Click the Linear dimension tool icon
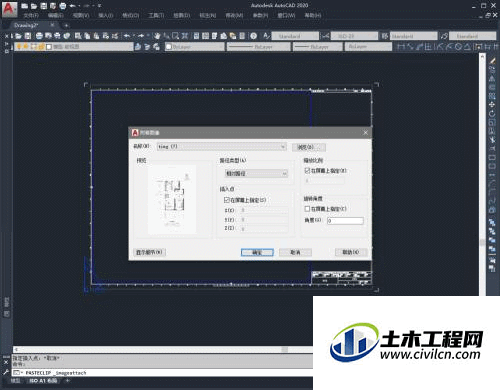Viewport: 500px width, 390px height. [401, 47]
